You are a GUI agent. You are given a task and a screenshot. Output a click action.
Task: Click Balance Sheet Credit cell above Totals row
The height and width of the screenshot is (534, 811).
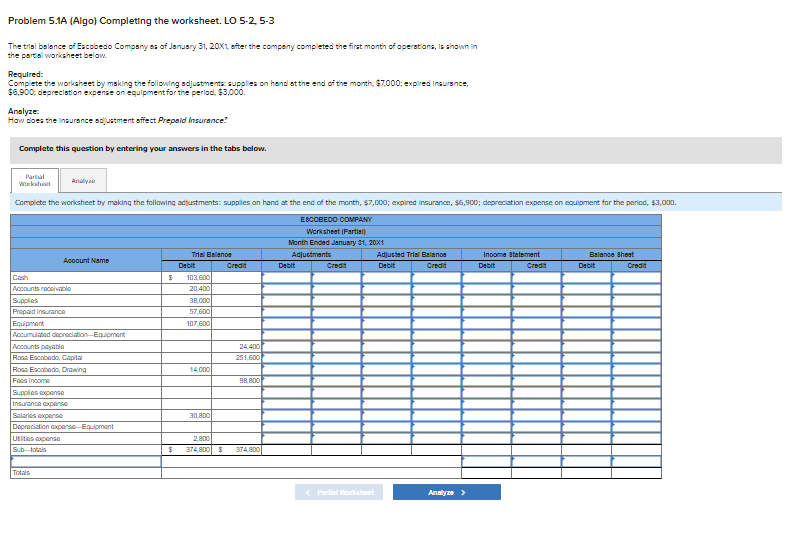[636, 461]
